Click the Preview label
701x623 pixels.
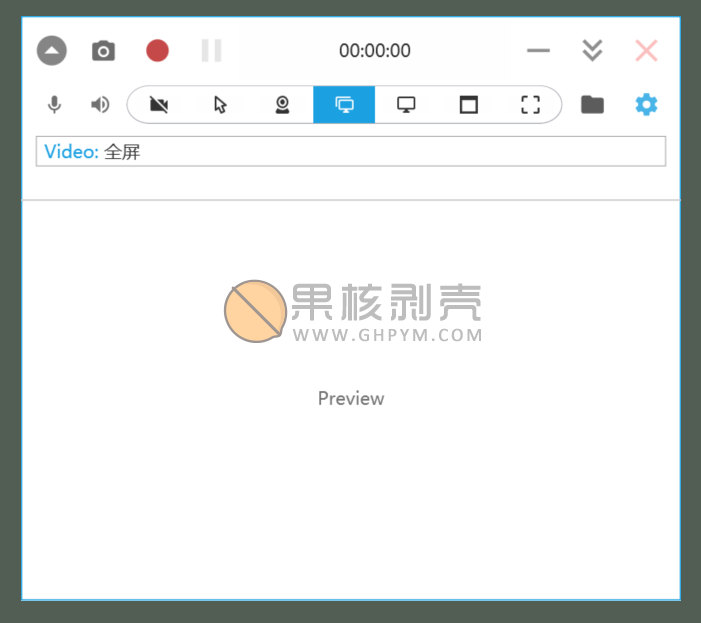(351, 398)
